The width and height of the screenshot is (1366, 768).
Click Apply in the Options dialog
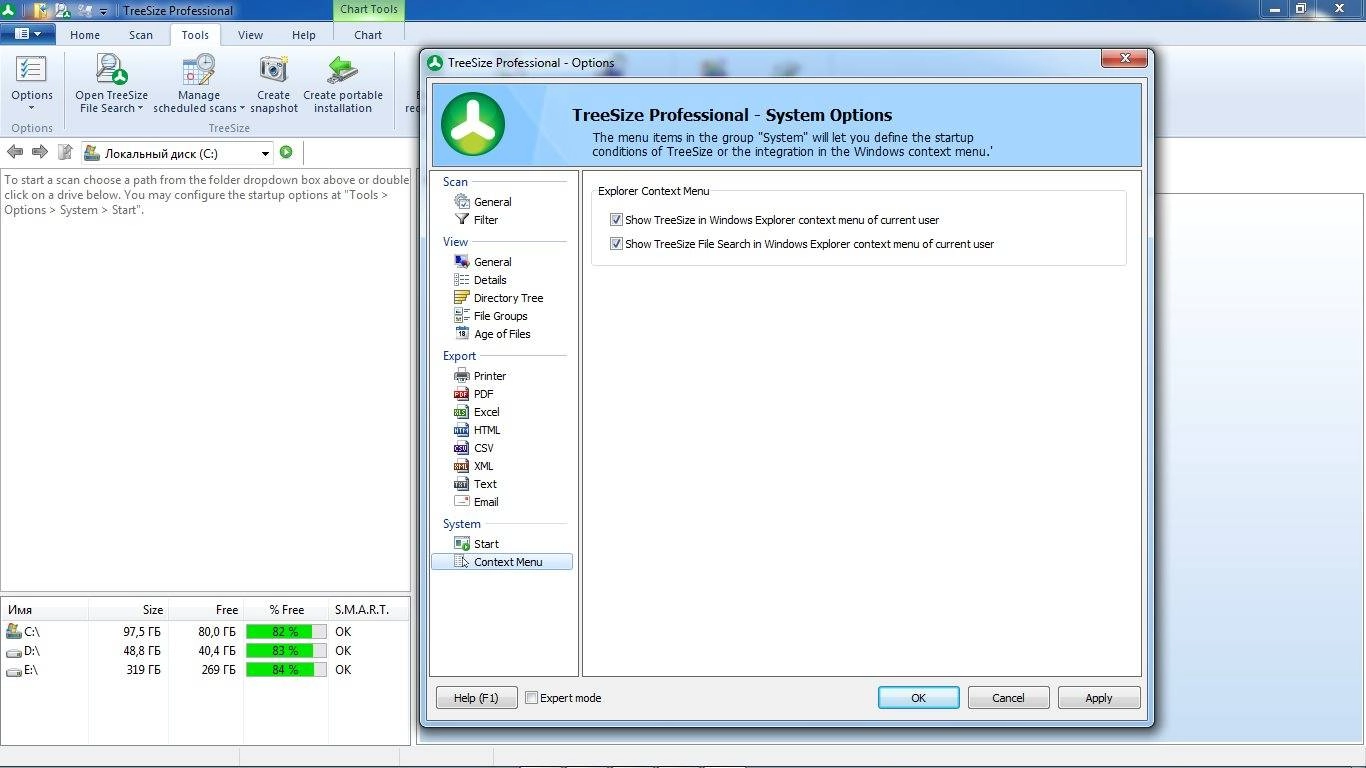coord(1098,698)
